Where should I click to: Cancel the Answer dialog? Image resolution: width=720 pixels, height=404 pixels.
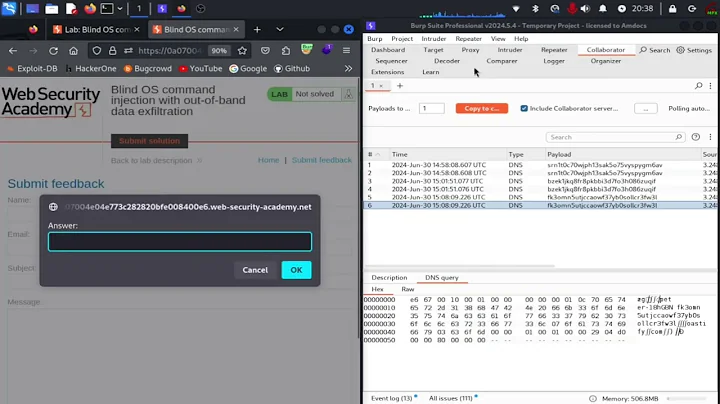pos(255,270)
